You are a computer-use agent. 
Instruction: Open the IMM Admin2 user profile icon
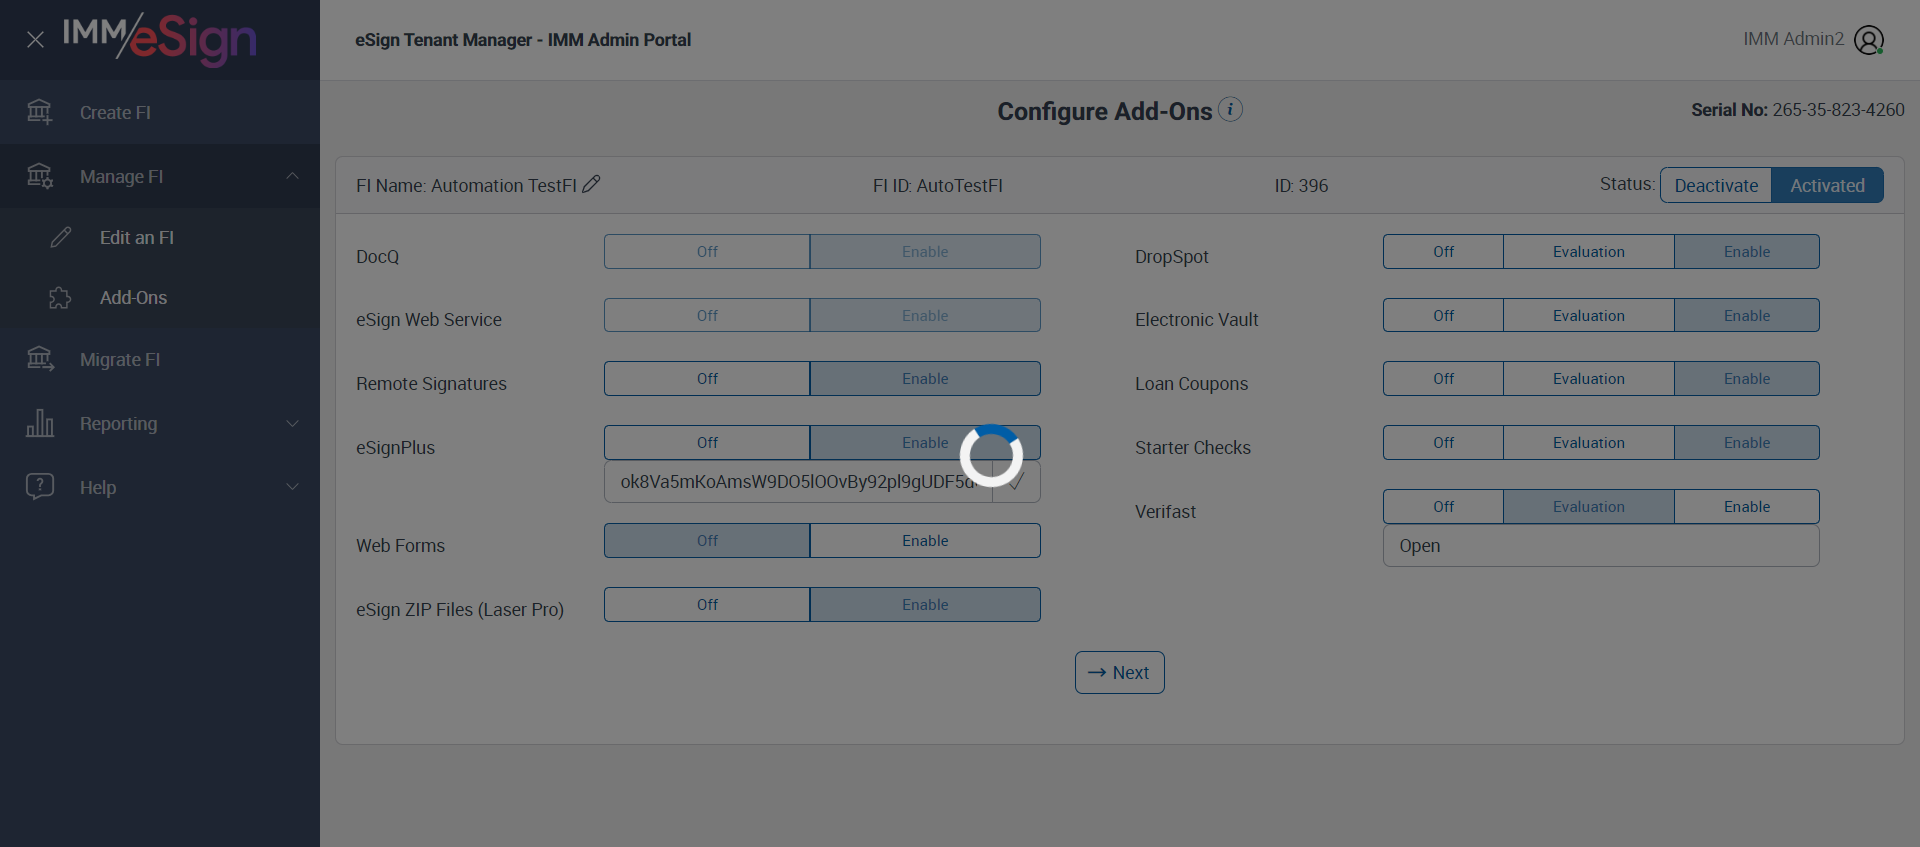[1869, 40]
